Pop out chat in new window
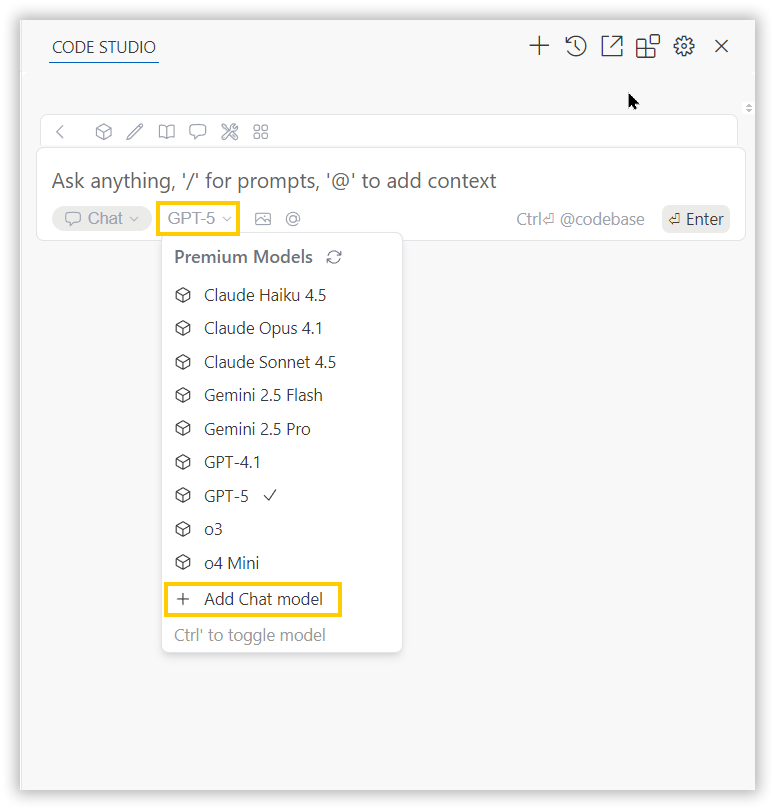The width and height of the screenshot is (775, 810). 611,46
